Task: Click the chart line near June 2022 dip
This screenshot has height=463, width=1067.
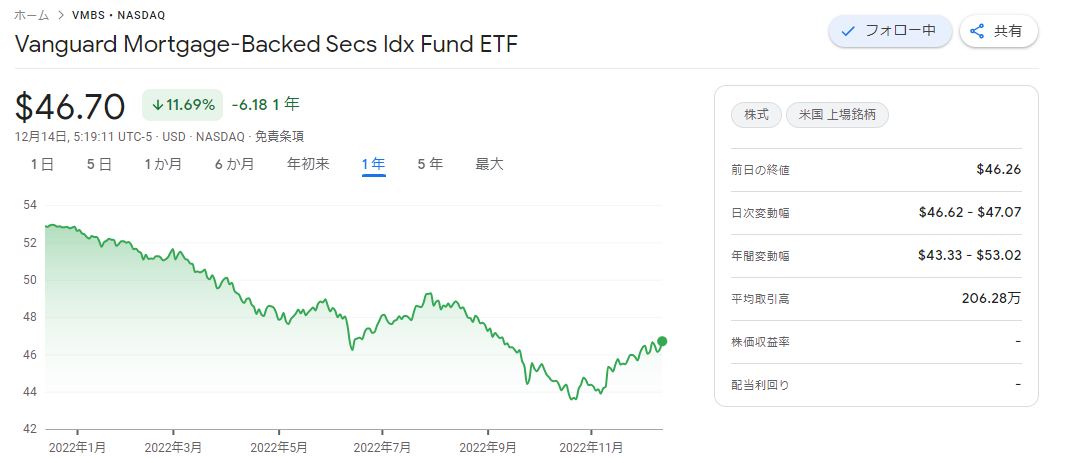Action: 352,349
